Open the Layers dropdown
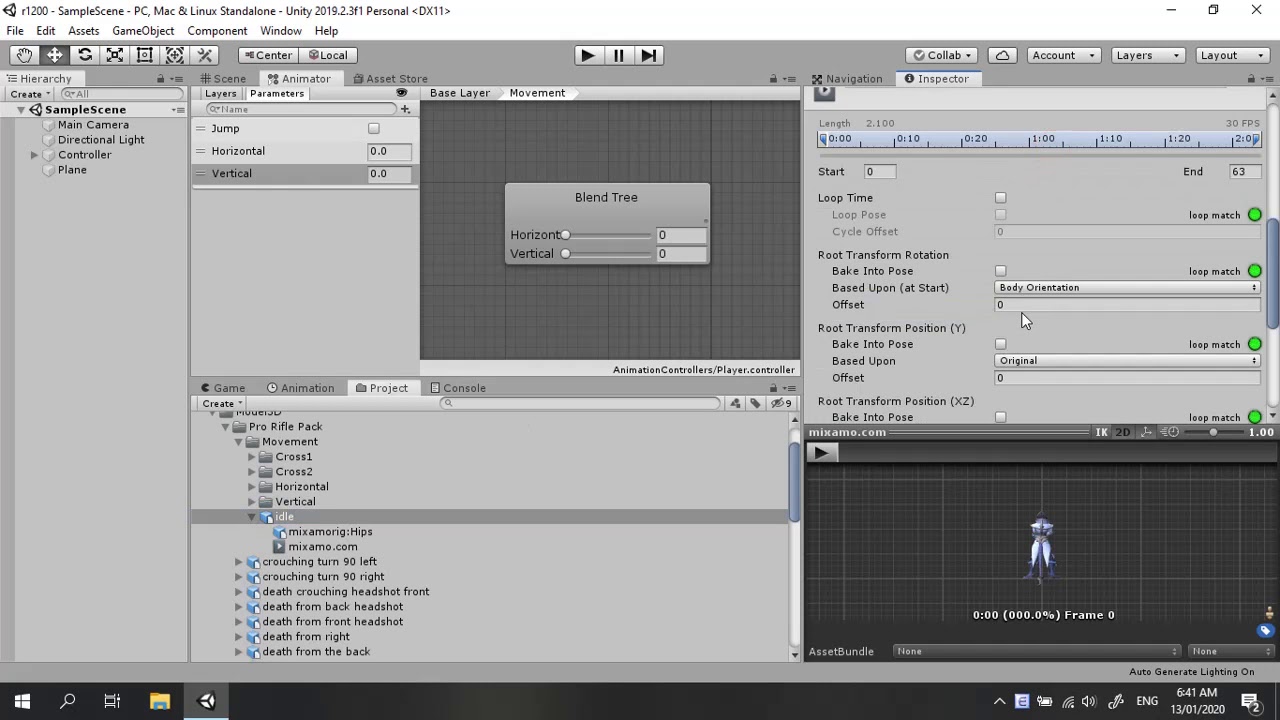Image resolution: width=1280 pixels, height=720 pixels. [x=1147, y=55]
